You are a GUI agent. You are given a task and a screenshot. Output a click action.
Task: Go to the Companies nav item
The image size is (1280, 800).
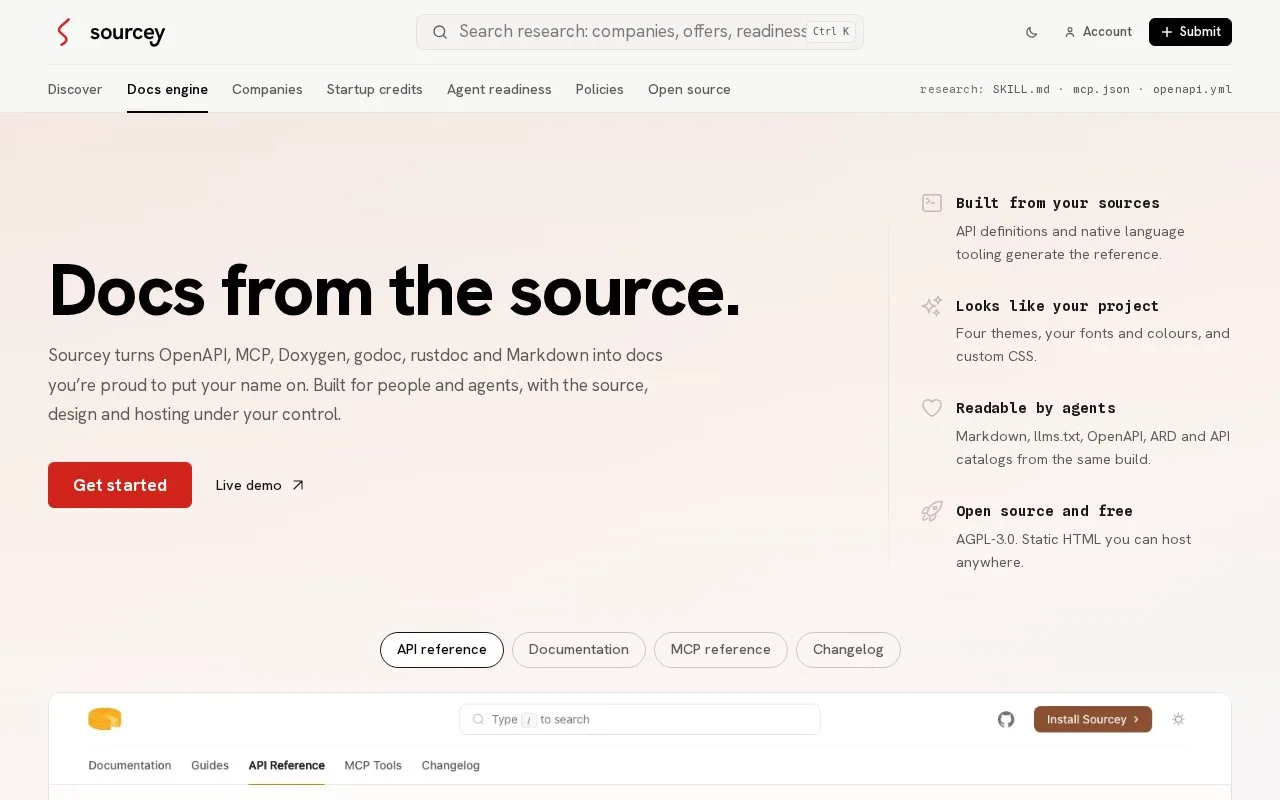pos(267,89)
